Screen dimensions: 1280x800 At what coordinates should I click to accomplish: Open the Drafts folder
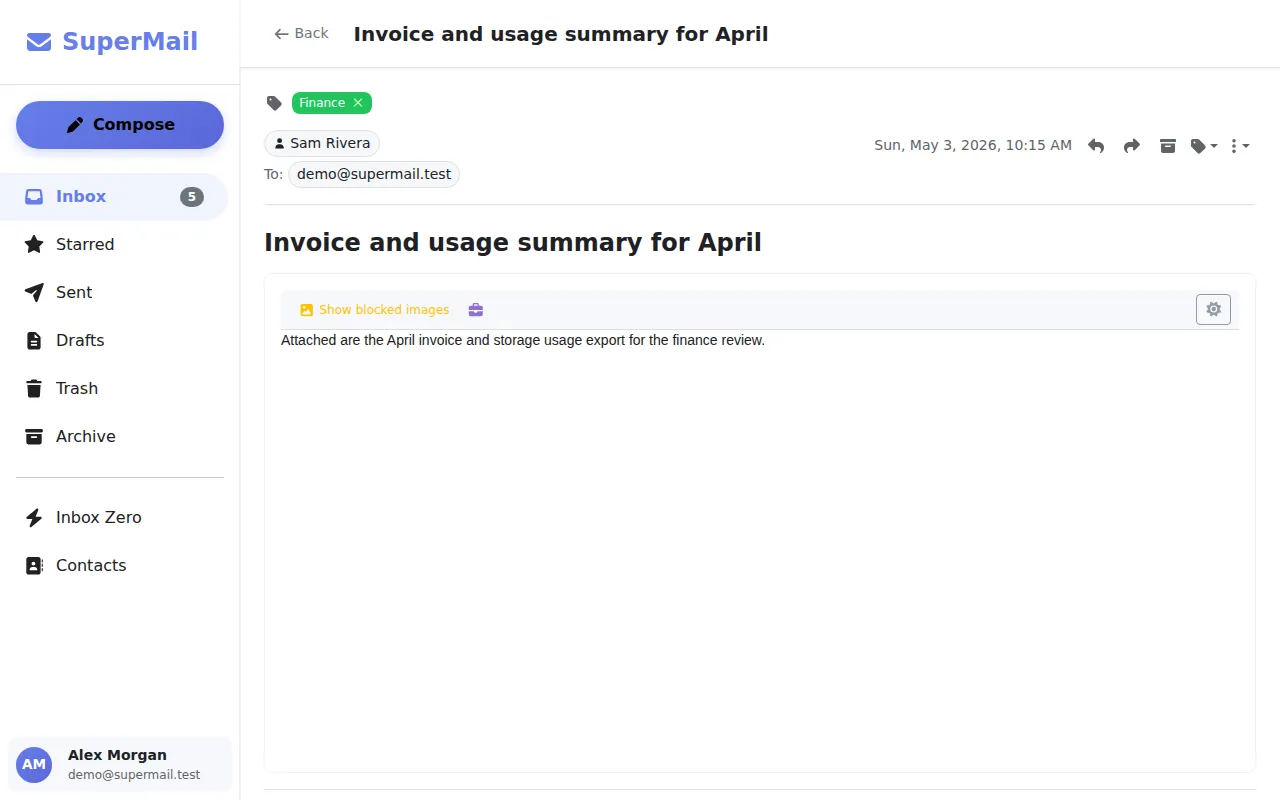(x=114, y=341)
